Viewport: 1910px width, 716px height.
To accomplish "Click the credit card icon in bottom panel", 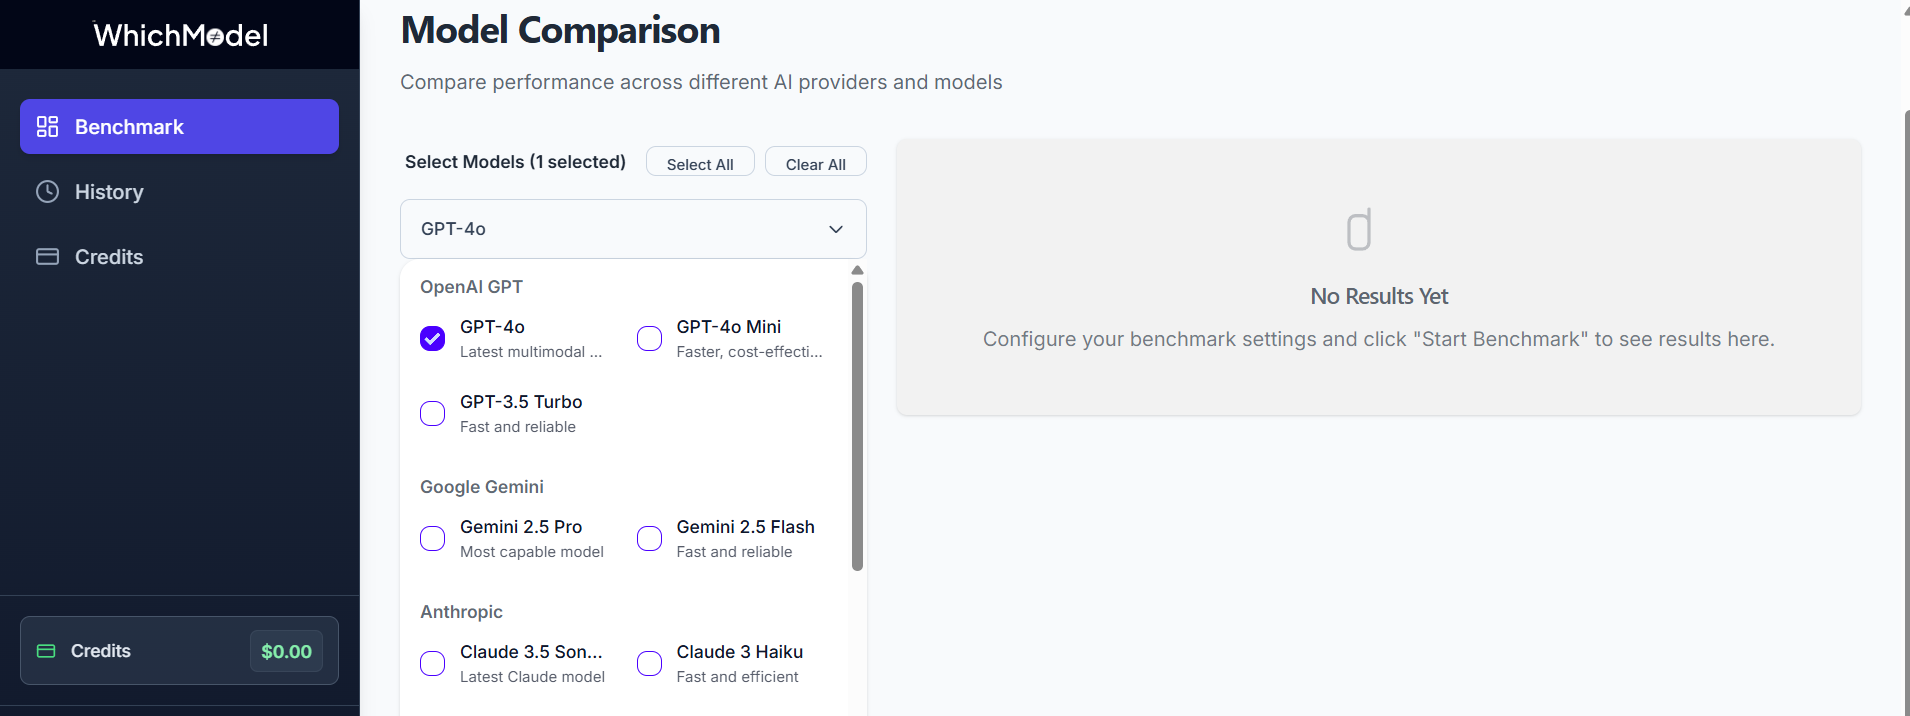I will coord(46,651).
